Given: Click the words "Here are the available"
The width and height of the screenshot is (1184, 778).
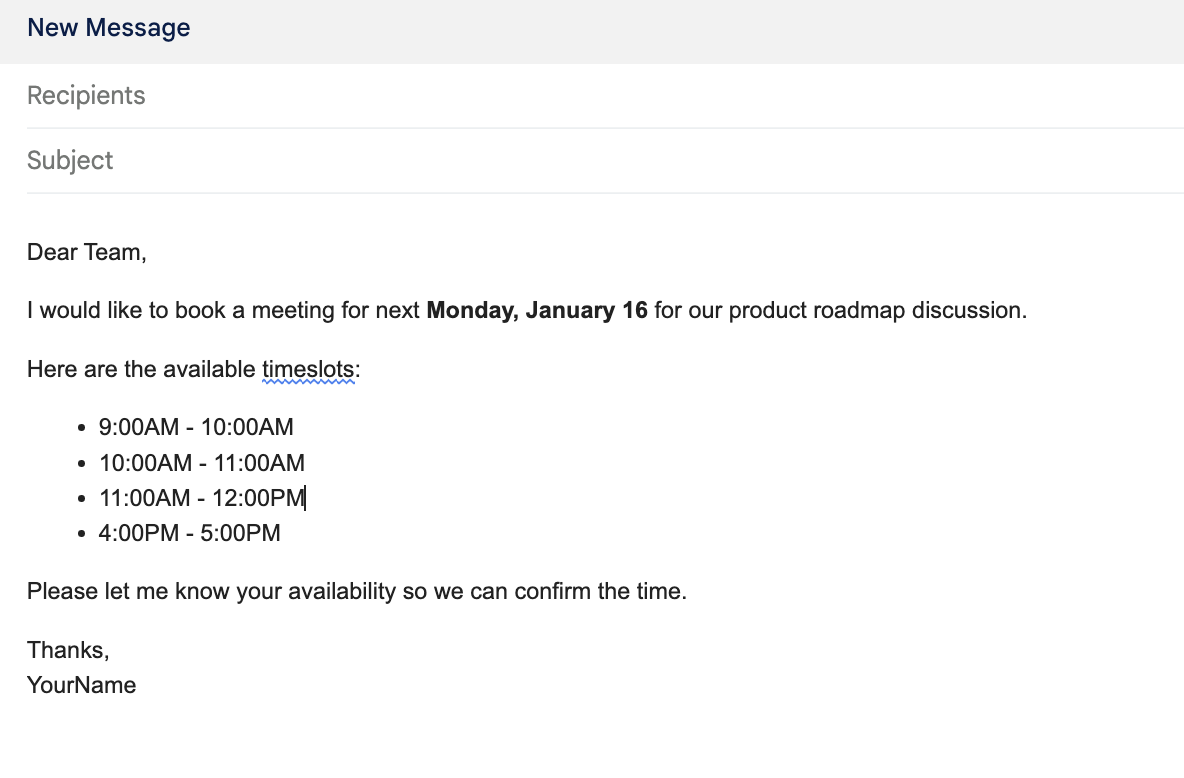Looking at the screenshot, I should pos(141,370).
